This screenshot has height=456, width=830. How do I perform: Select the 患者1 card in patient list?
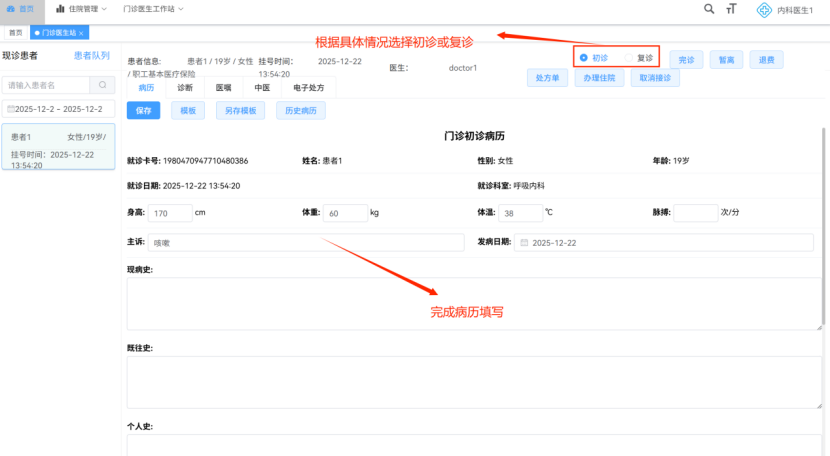[58, 147]
